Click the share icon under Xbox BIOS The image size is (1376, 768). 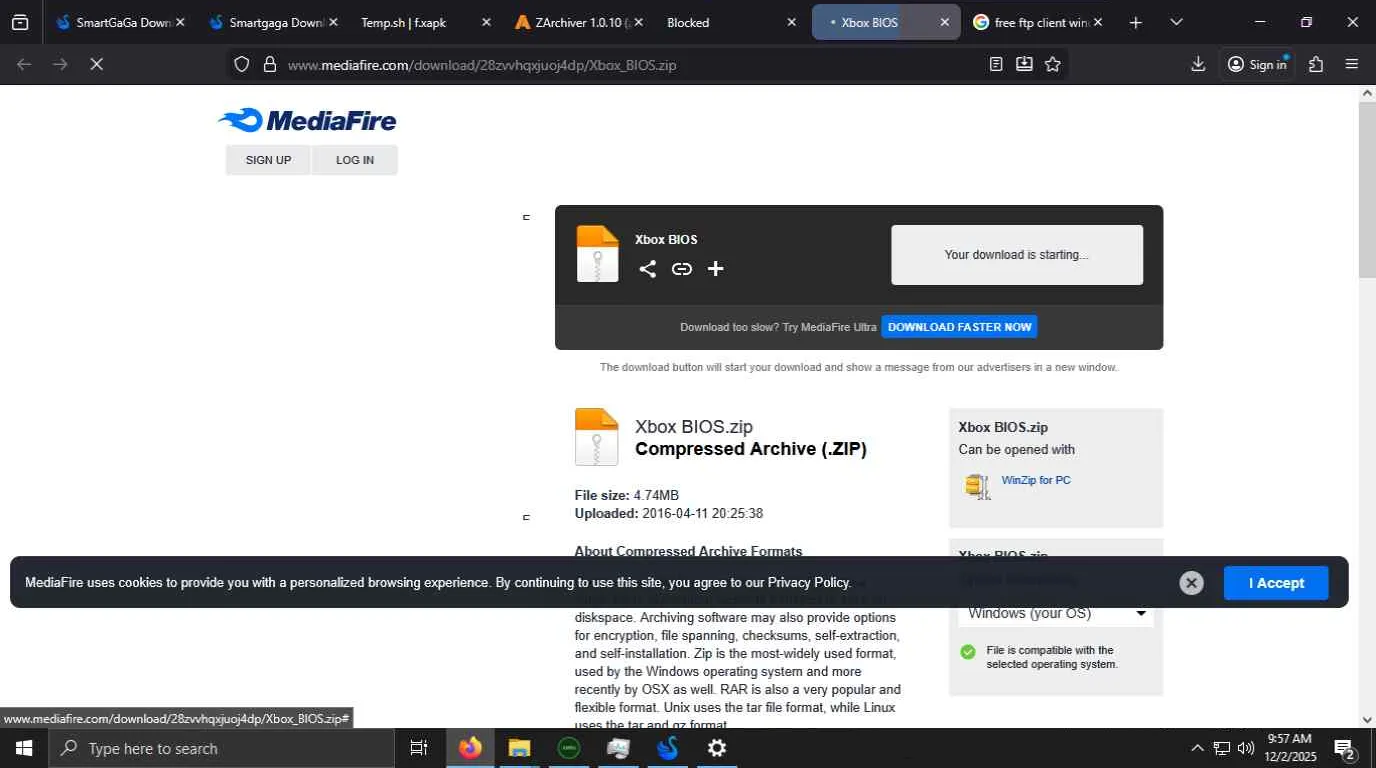tap(648, 268)
